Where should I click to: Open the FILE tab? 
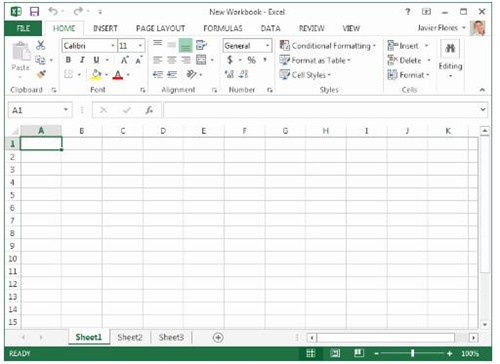tap(23, 28)
